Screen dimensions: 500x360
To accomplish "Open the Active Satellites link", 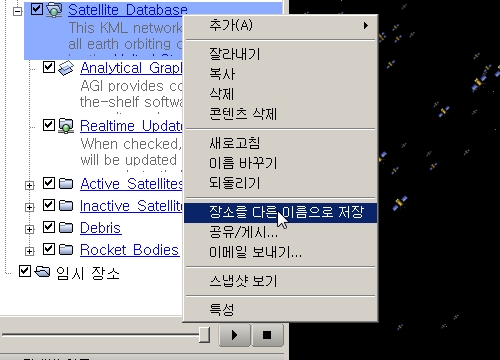I will click(x=131, y=184).
